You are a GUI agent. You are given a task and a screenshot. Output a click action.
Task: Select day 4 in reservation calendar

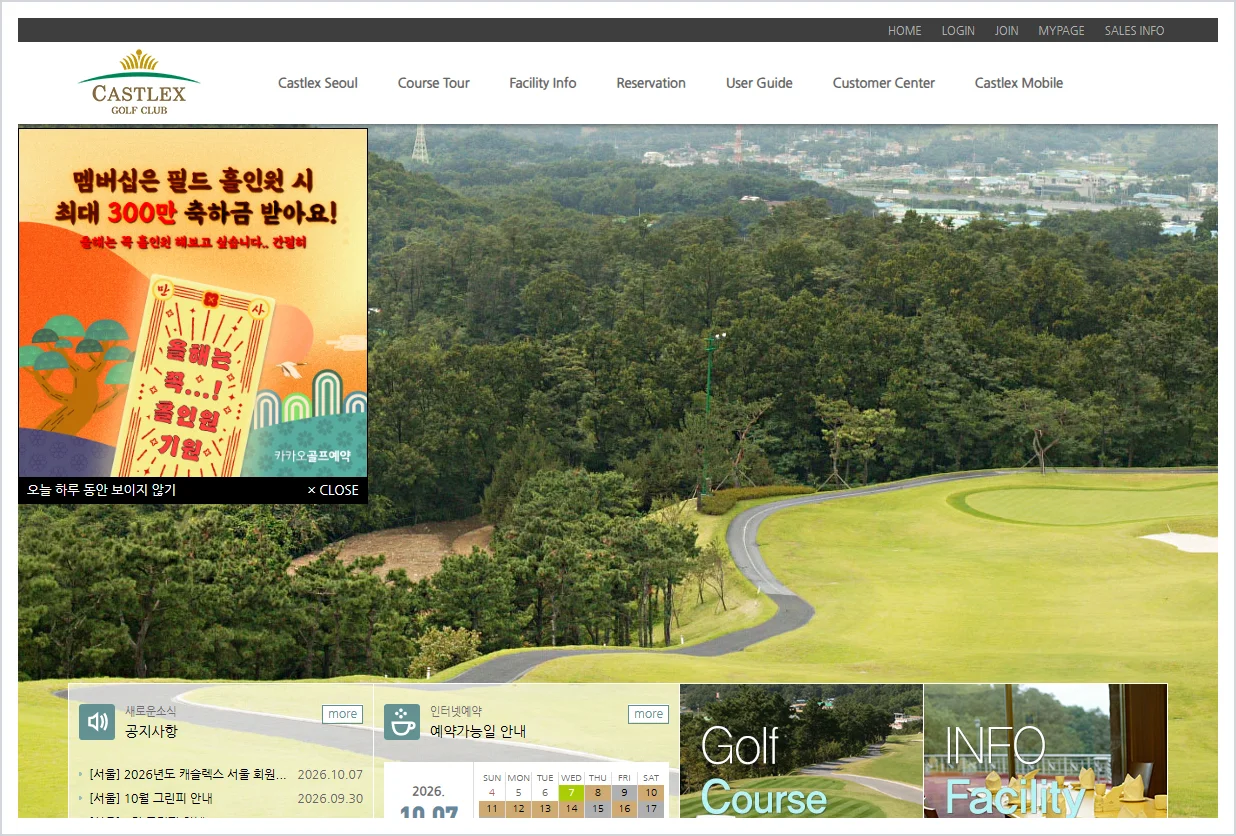click(492, 793)
